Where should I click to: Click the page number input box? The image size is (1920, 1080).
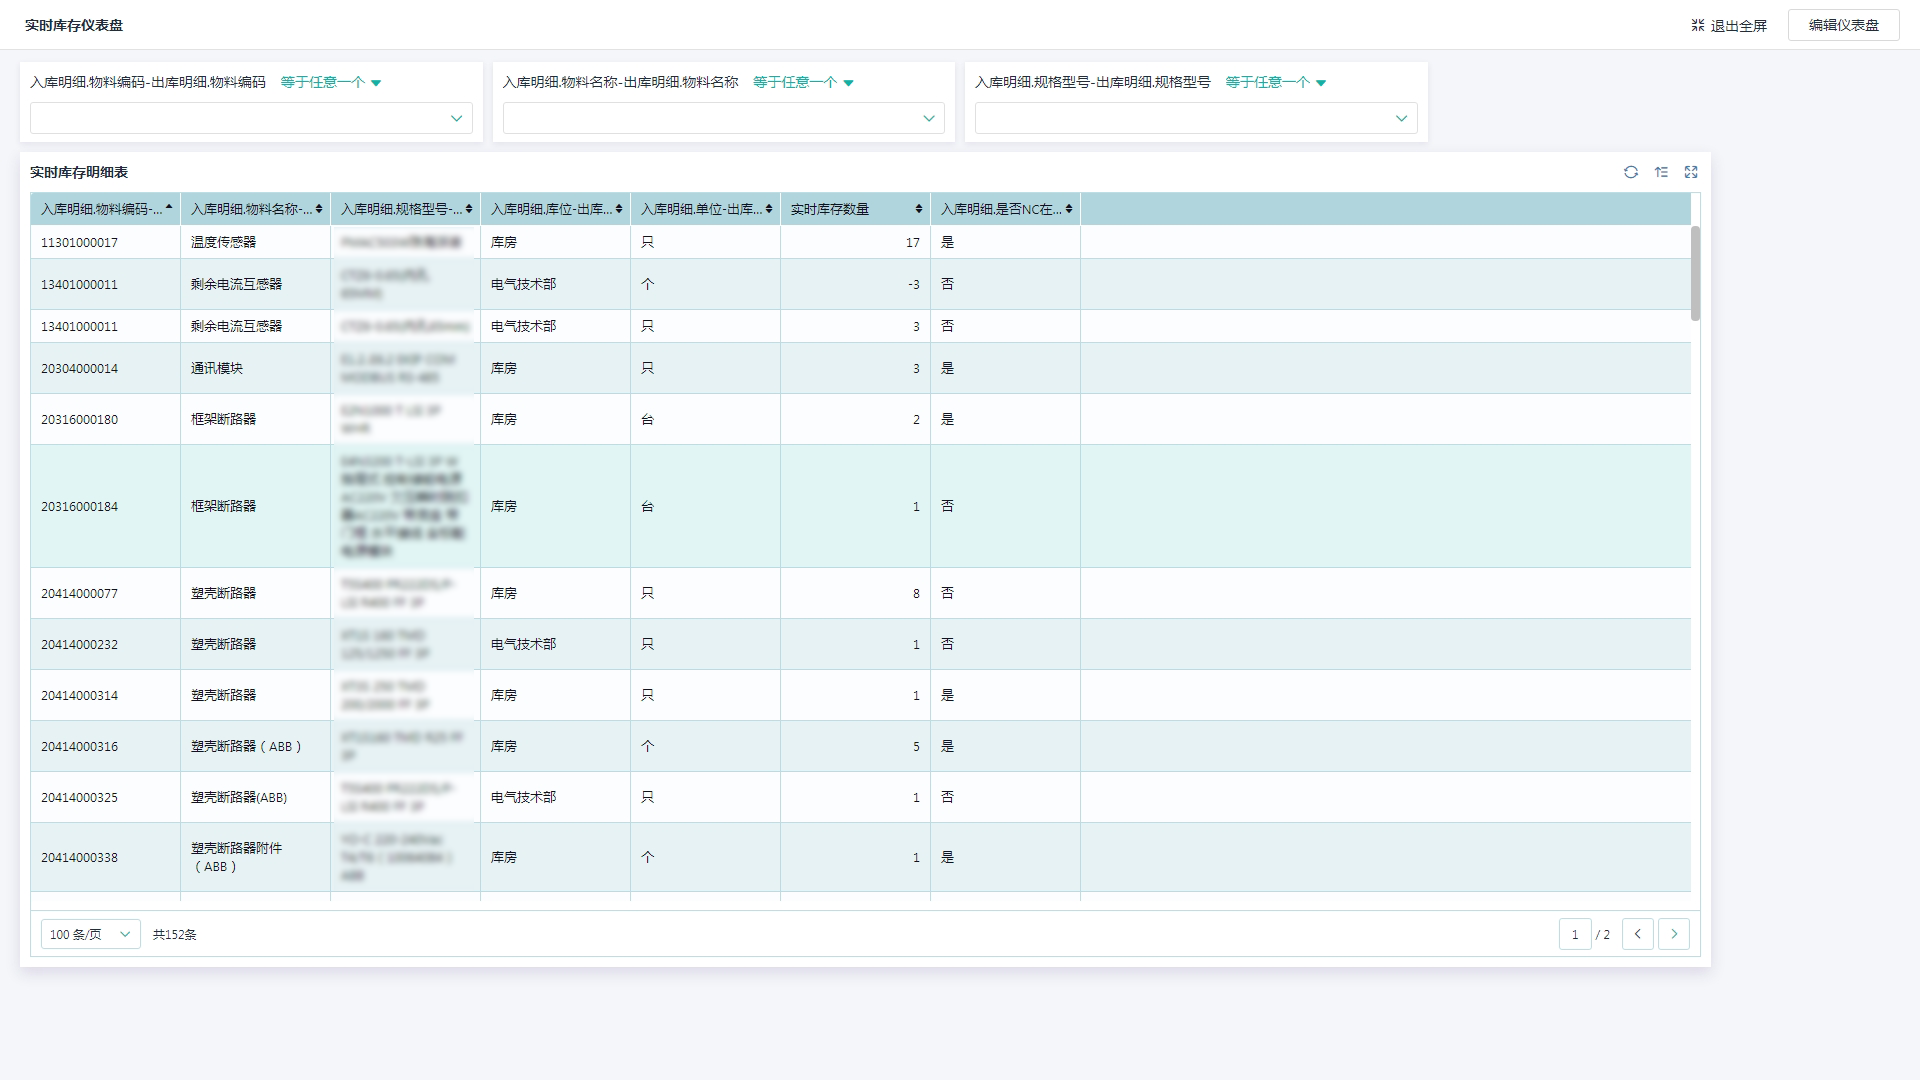pyautogui.click(x=1574, y=934)
